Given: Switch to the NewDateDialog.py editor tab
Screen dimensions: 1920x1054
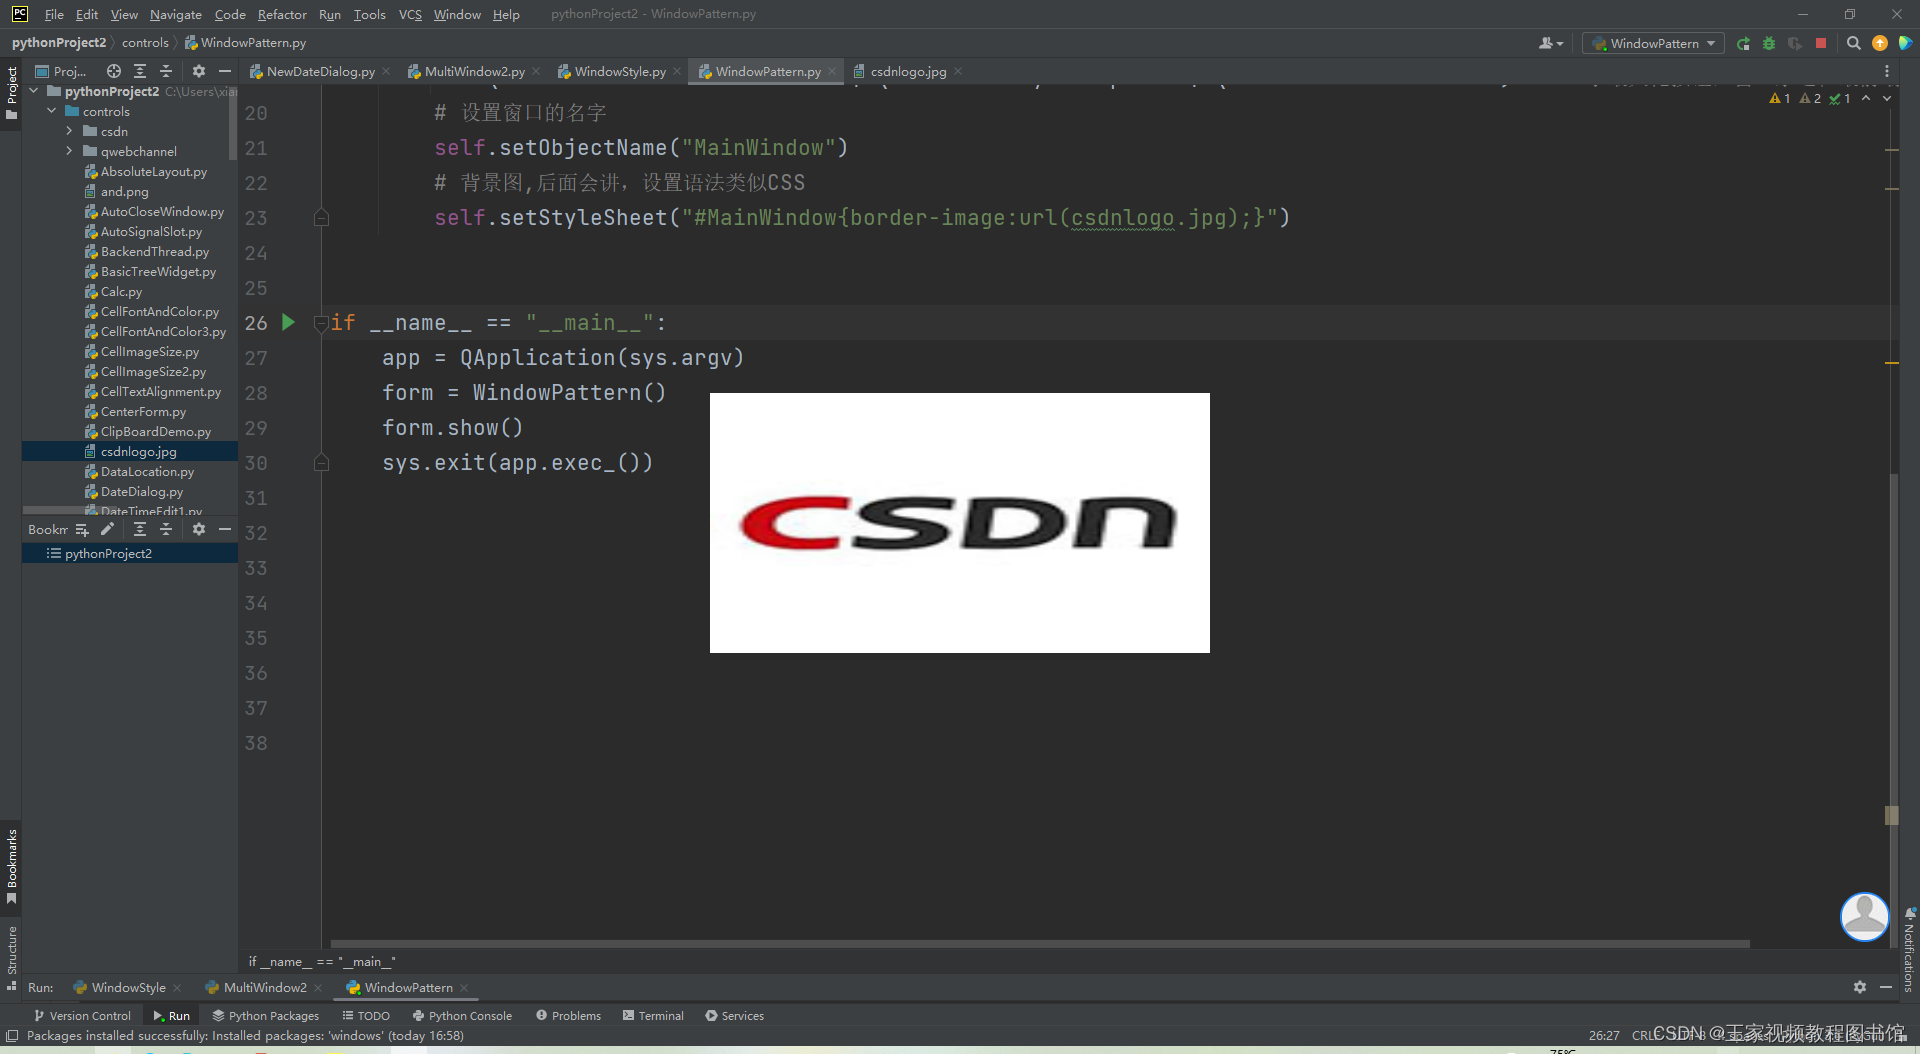Looking at the screenshot, I should [x=320, y=71].
